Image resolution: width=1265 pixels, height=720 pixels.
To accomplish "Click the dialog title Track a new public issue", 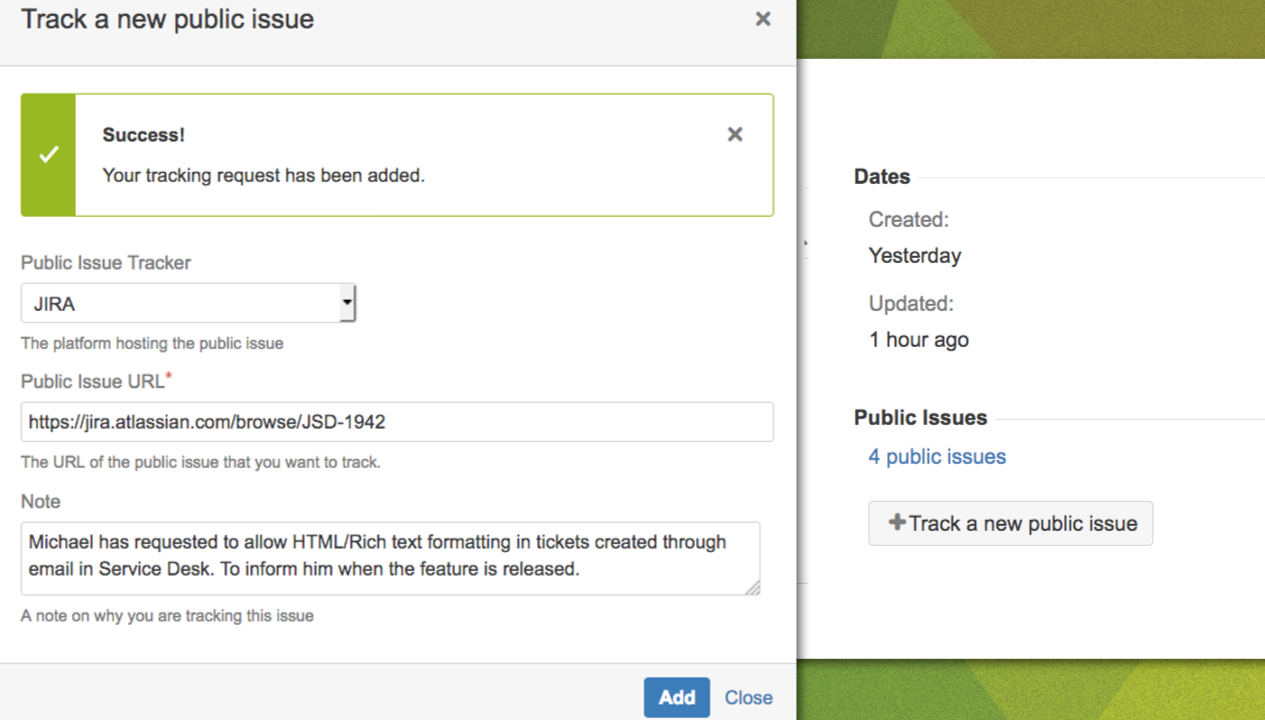I will (168, 19).
